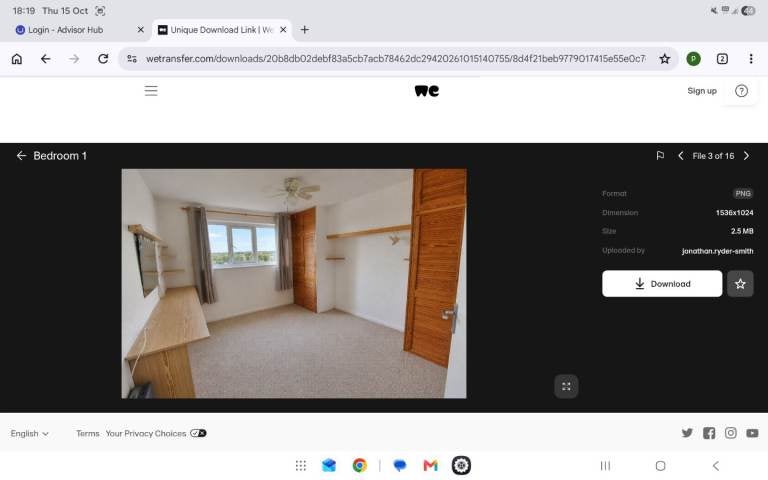Open Your Privacy Choices link
Image resolution: width=768 pixels, height=480 pixels.
pyautogui.click(x=146, y=433)
